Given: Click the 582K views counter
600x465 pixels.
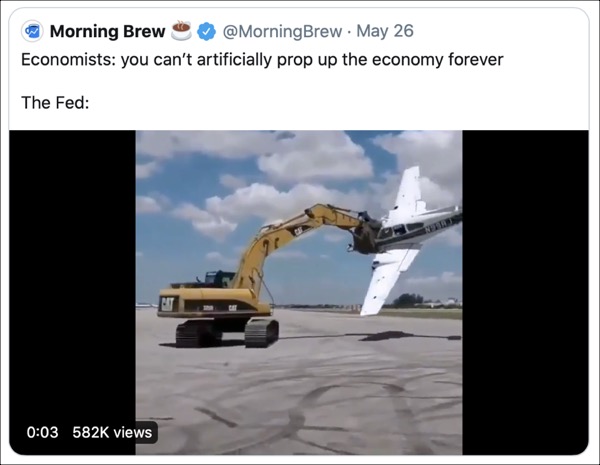Looking at the screenshot, I should tap(112, 432).
